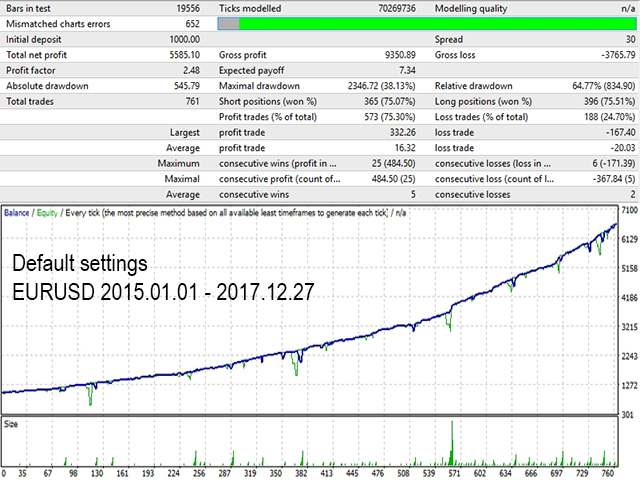Click consecutive profit value 484.50 (25)
The width and height of the screenshot is (640, 480).
coord(393,179)
